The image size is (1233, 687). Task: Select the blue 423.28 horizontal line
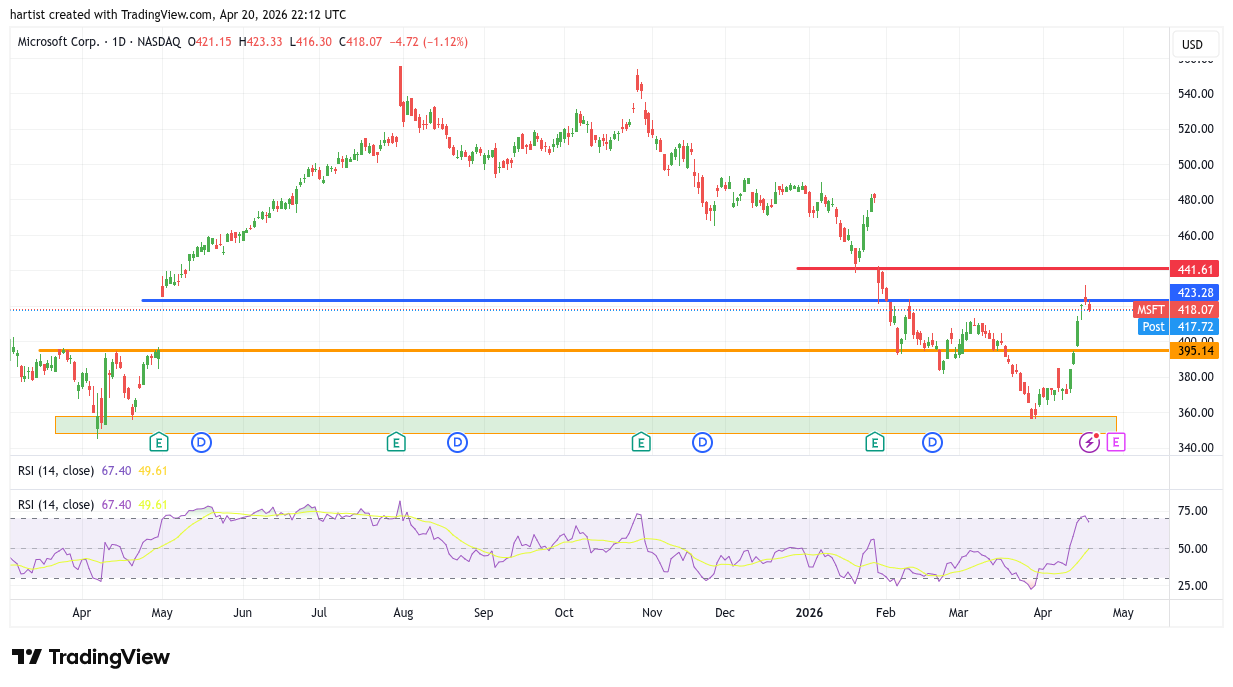(600, 300)
